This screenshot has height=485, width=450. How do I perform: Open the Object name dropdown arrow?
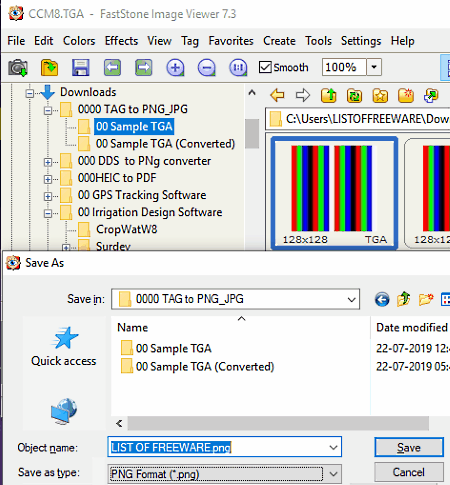point(333,447)
